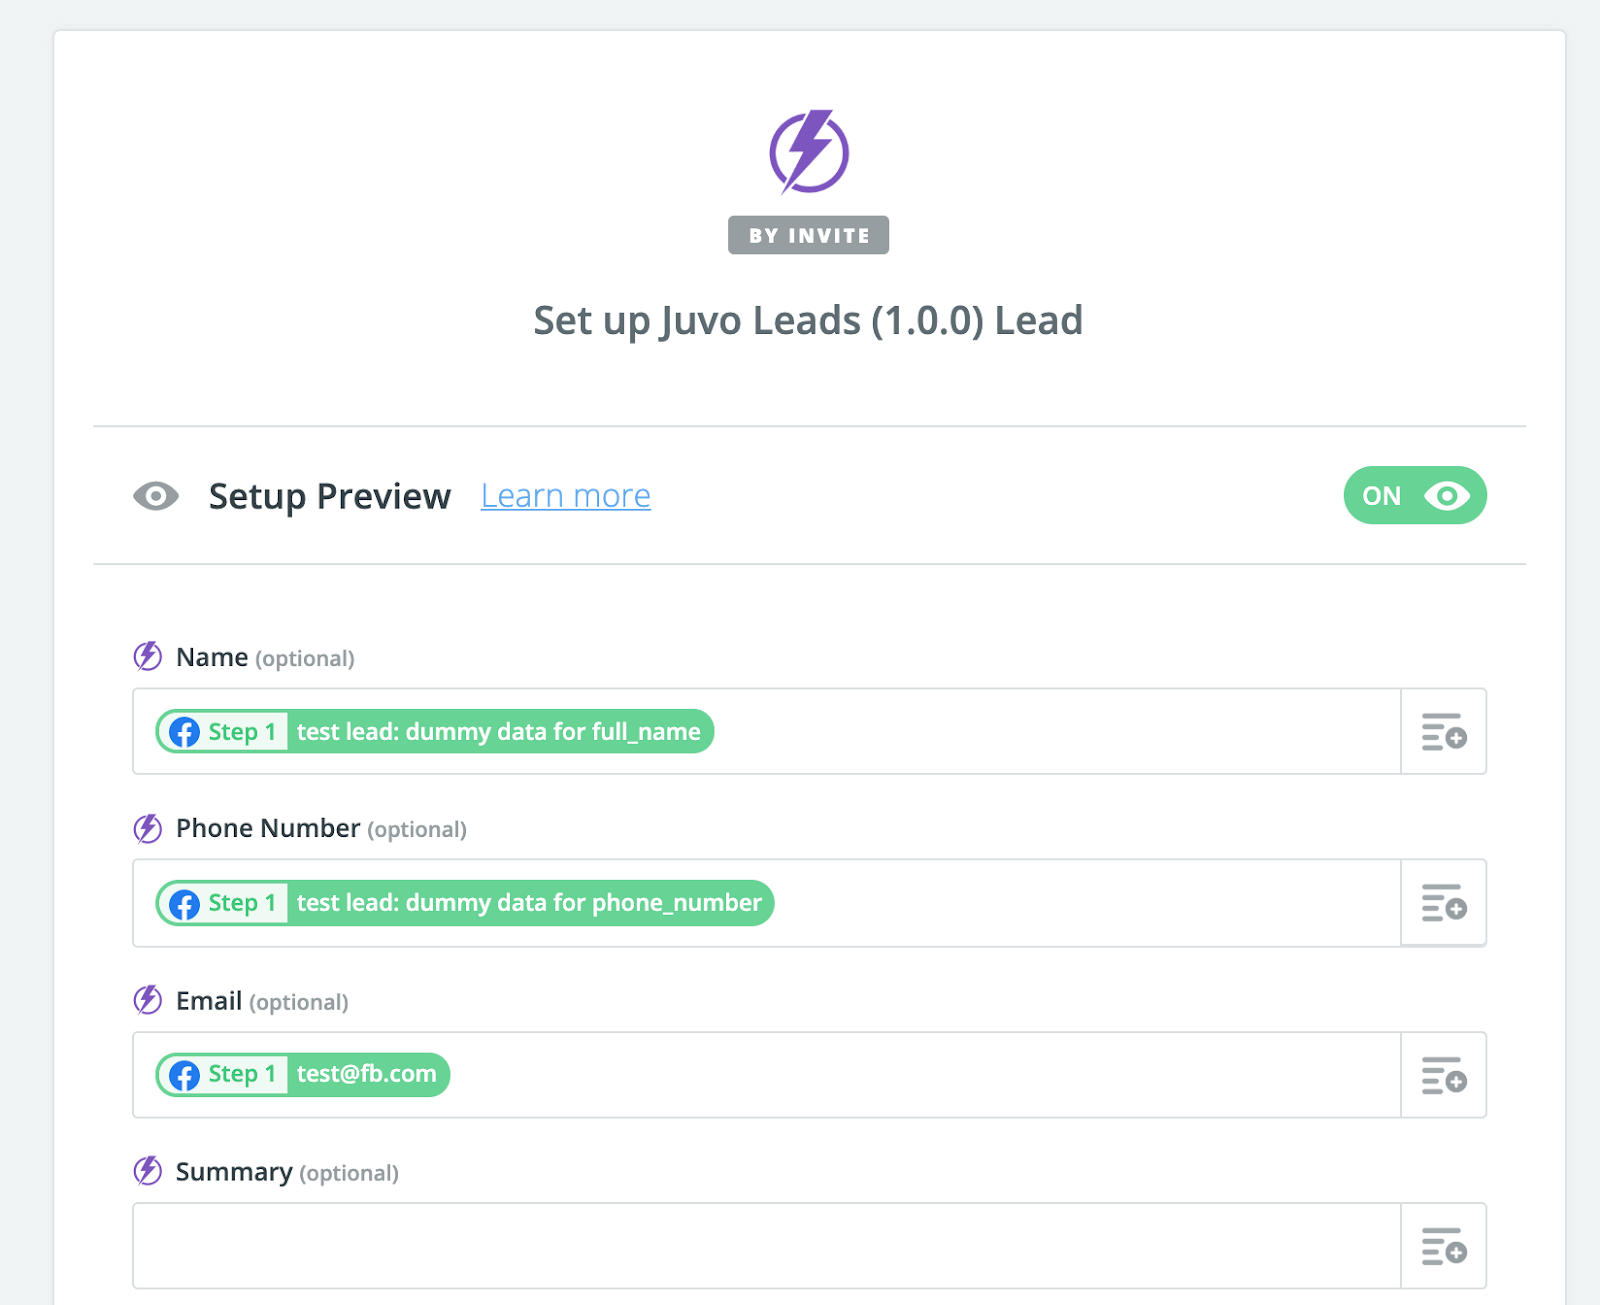This screenshot has height=1305, width=1600.
Task: Click the lightning icon beside Name label
Action: tap(148, 657)
